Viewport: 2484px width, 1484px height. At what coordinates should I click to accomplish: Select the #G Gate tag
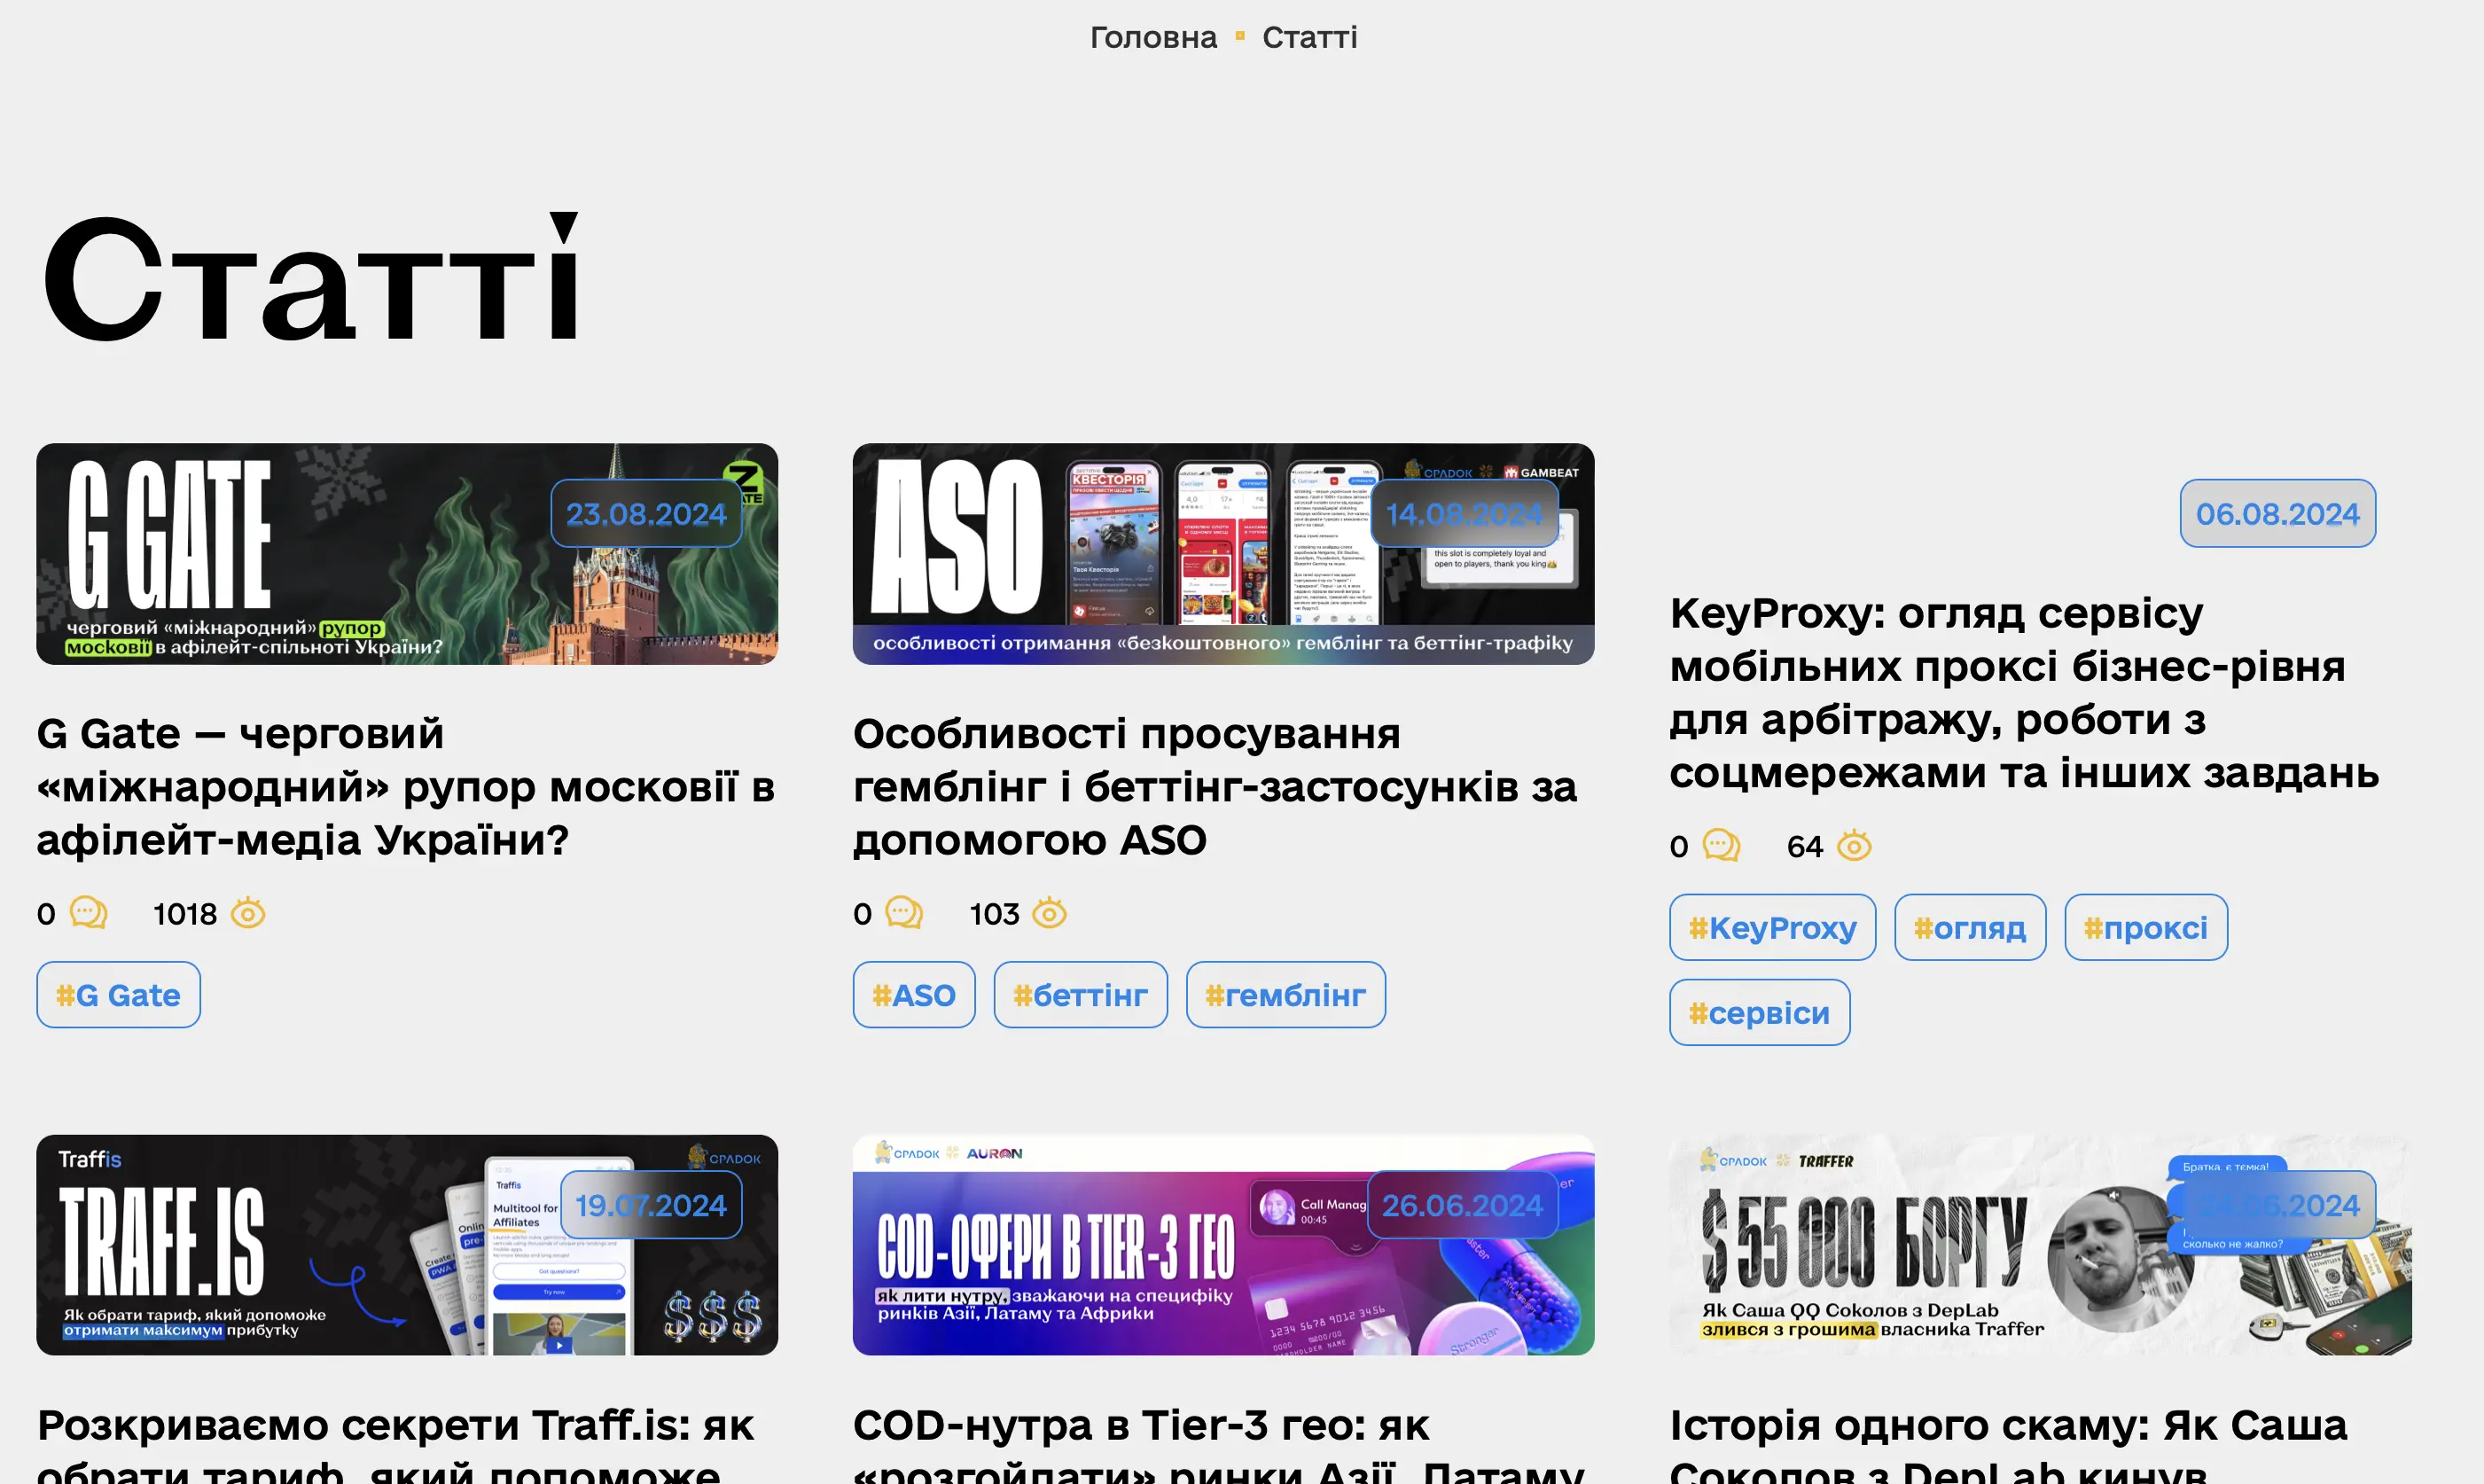pos(118,995)
